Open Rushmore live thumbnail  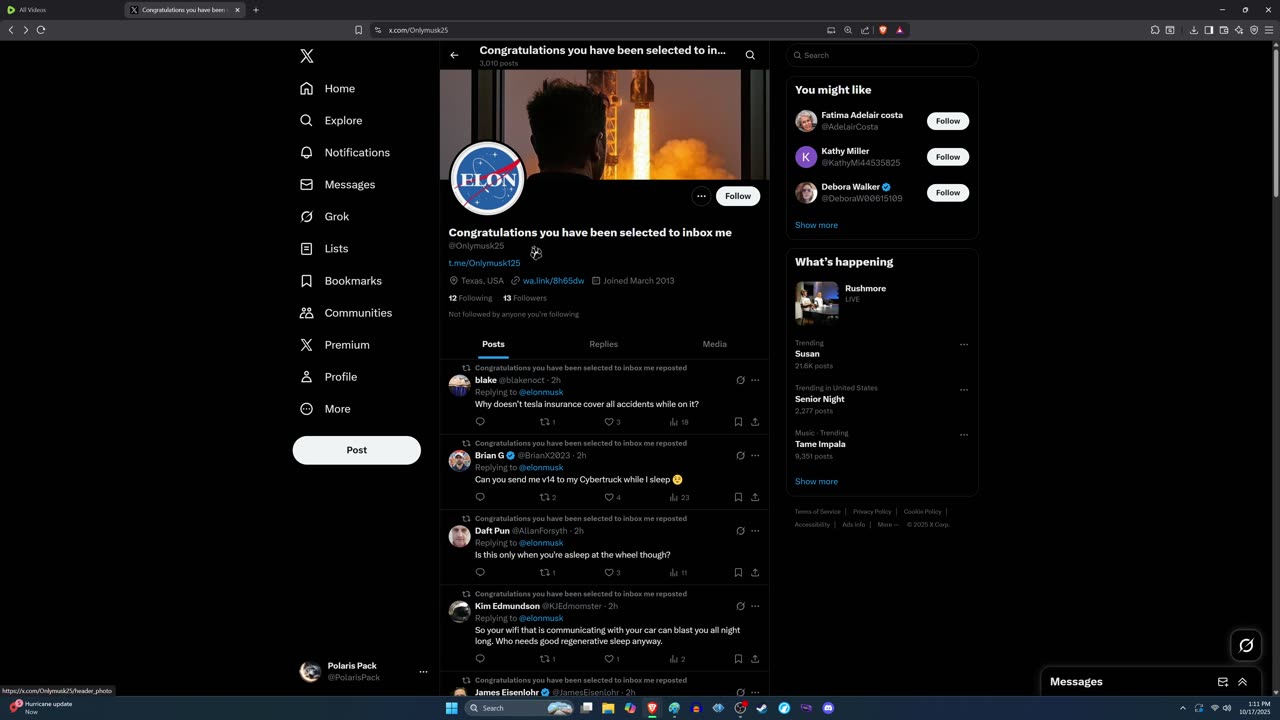click(817, 302)
